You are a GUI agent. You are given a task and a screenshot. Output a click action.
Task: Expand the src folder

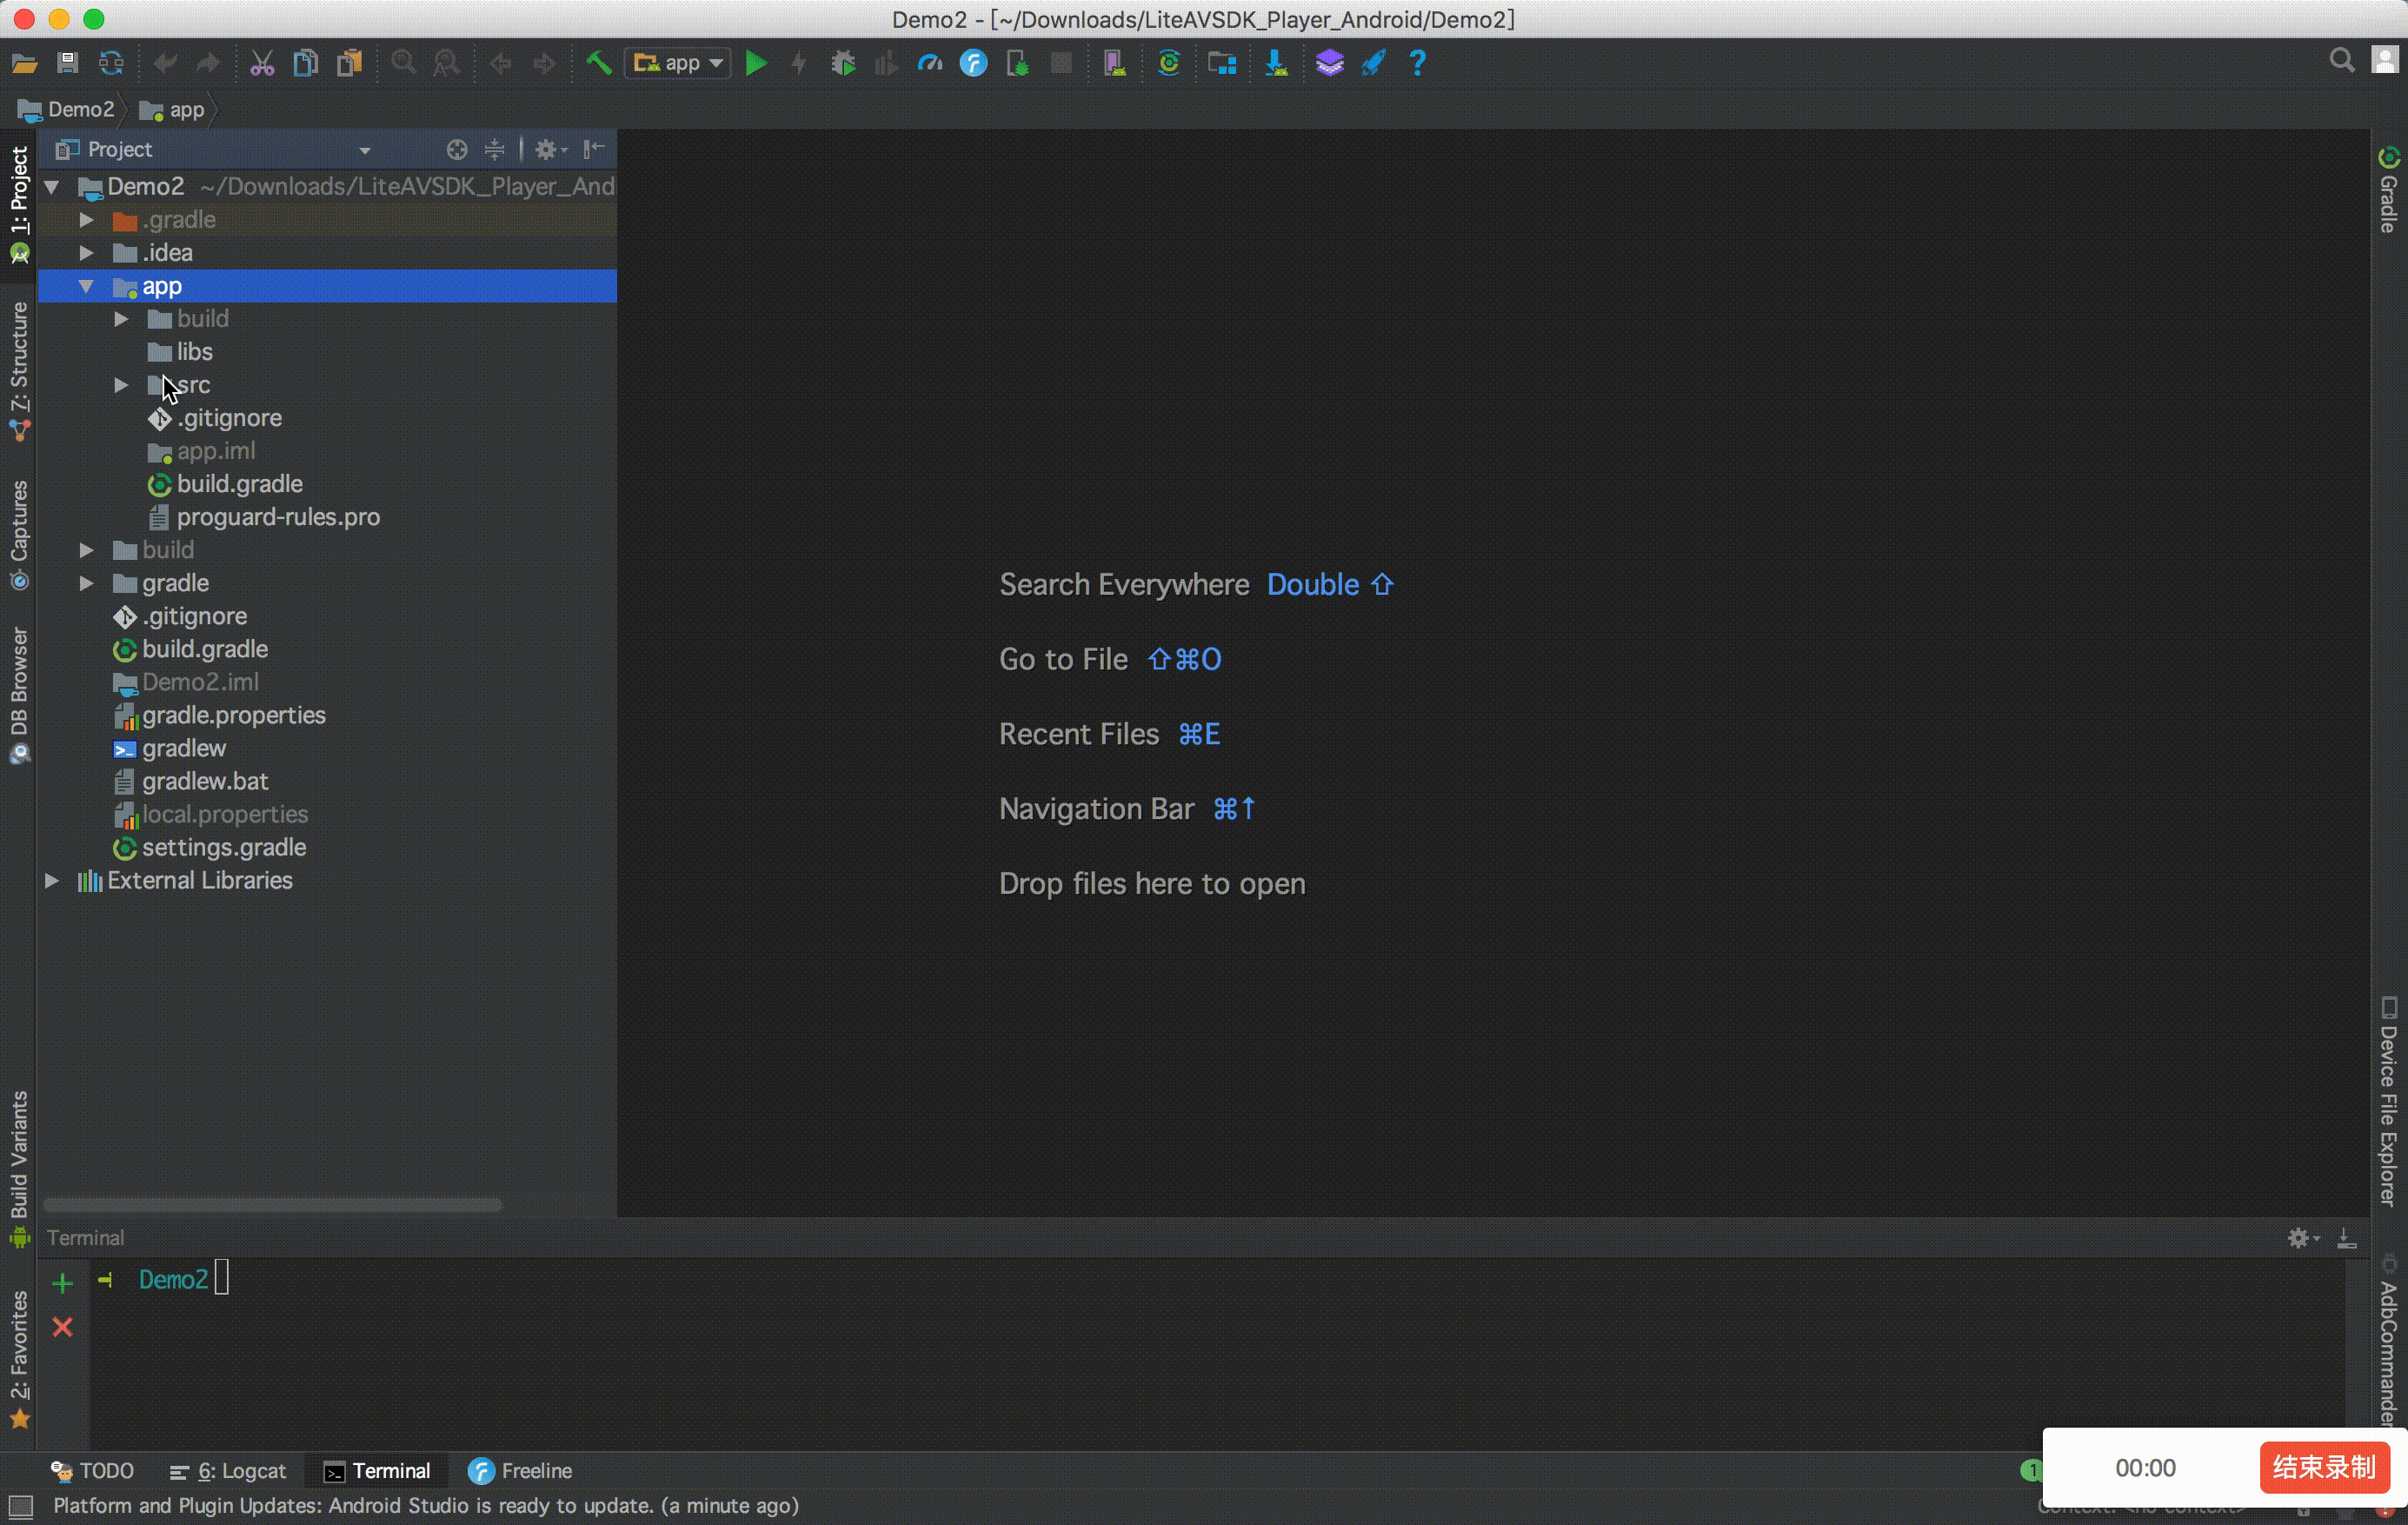121,385
